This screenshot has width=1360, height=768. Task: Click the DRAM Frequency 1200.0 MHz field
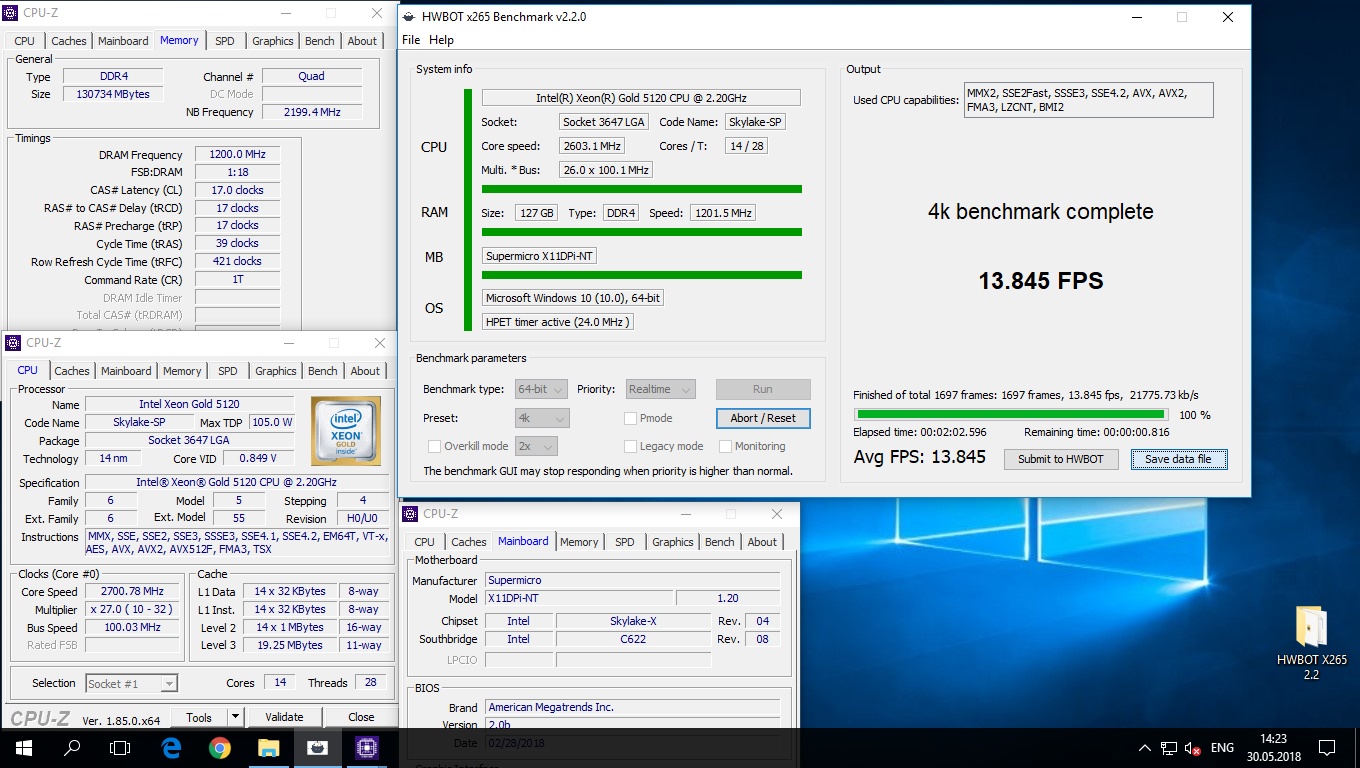237,155
